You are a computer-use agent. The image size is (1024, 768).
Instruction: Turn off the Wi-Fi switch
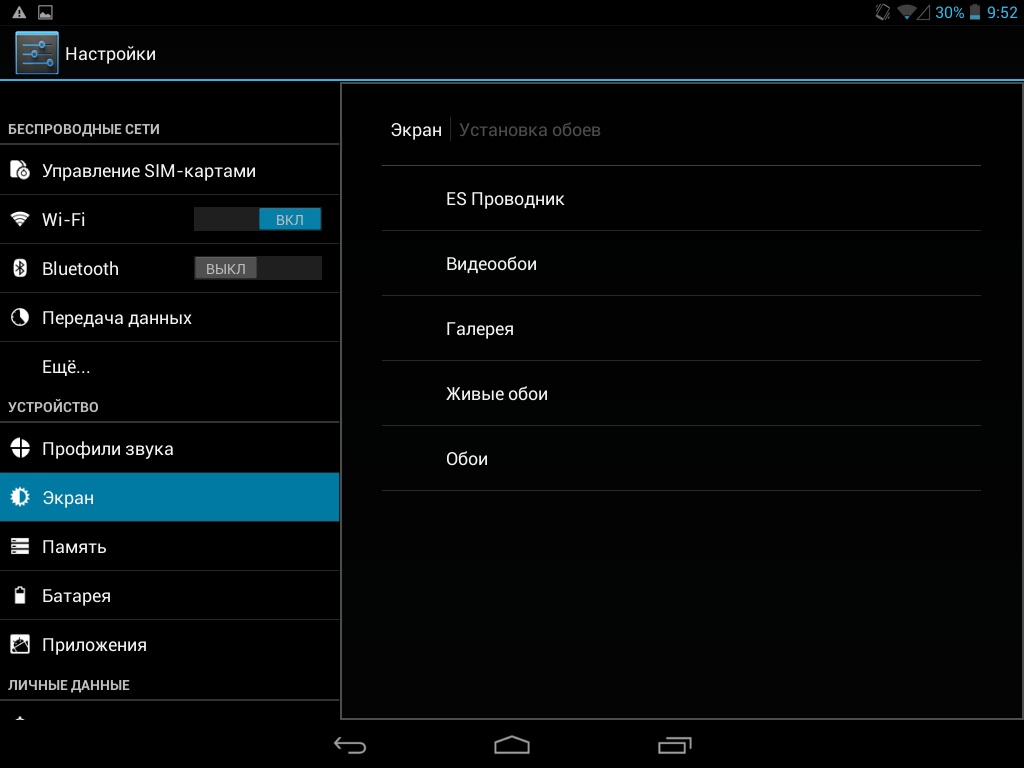click(258, 219)
